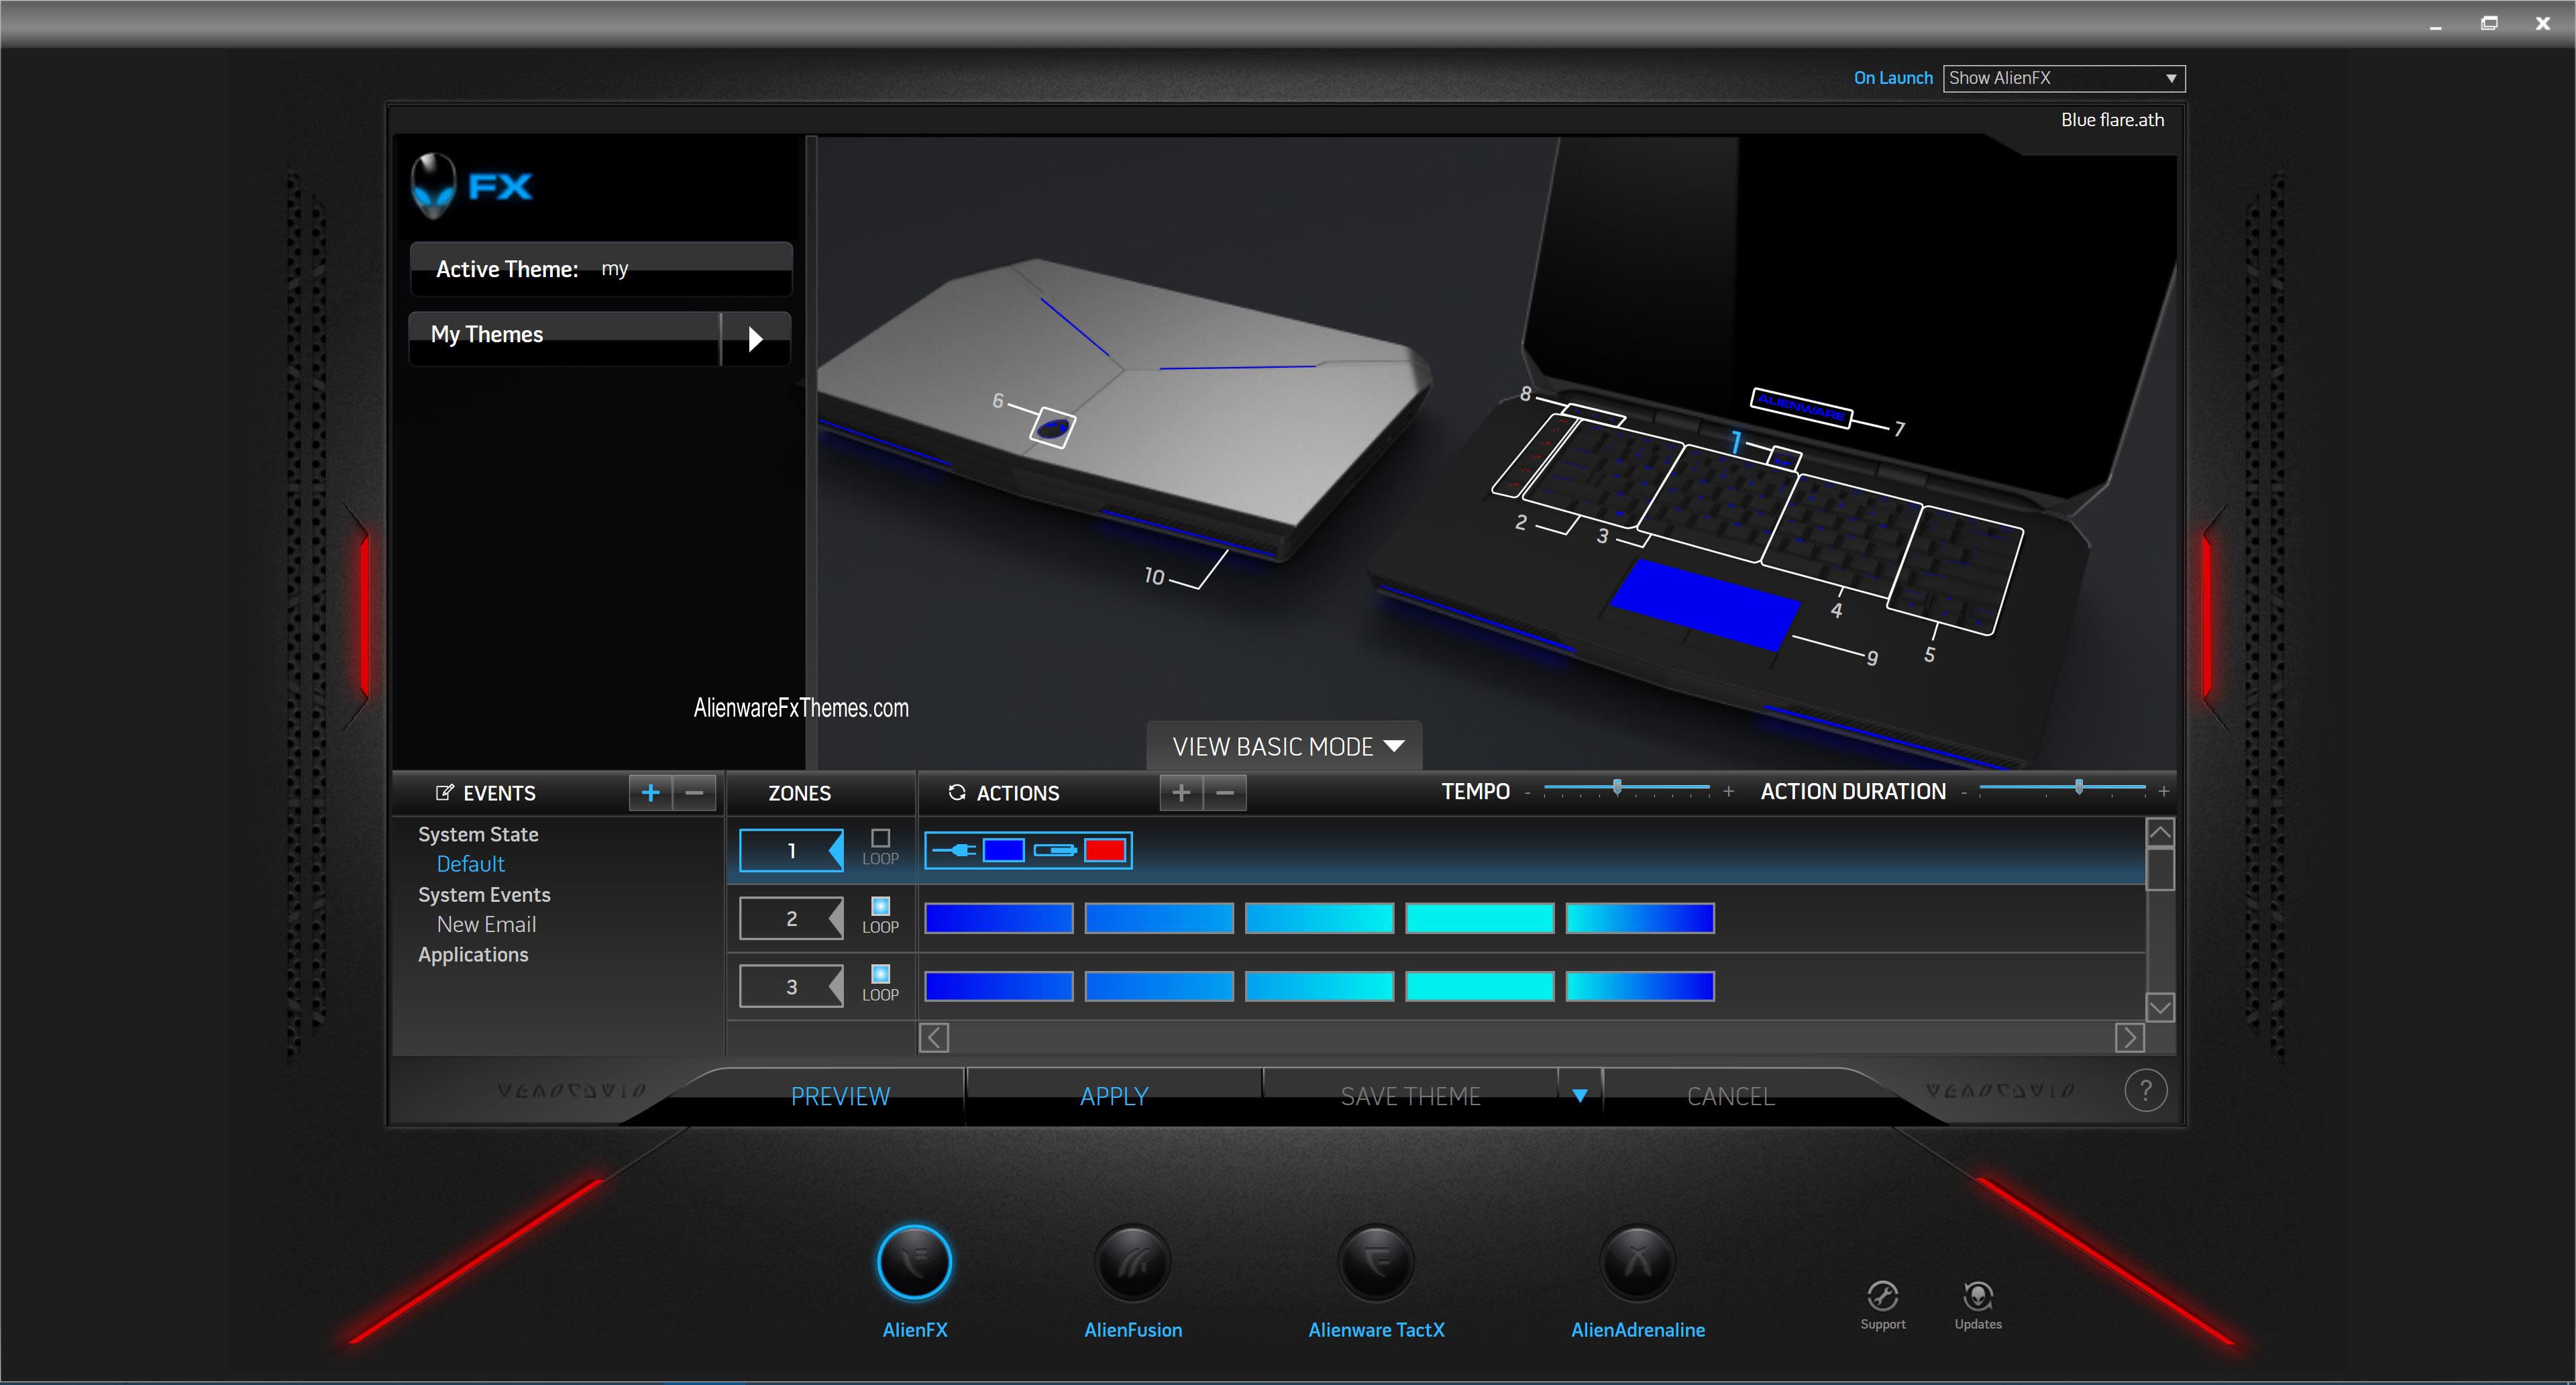Image resolution: width=2576 pixels, height=1385 pixels.
Task: Remove action with the Actions minus button
Action: 1225,793
